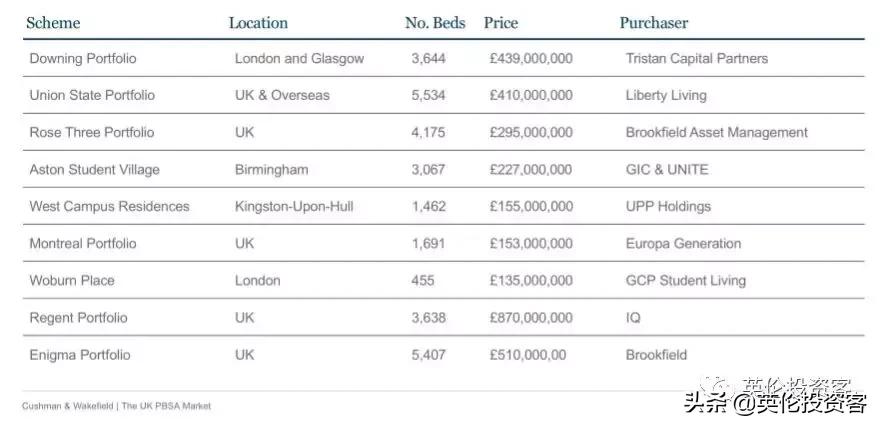880x427 pixels.
Task: Click the Brookfield Asset Management purchaser
Action: [x=716, y=133]
